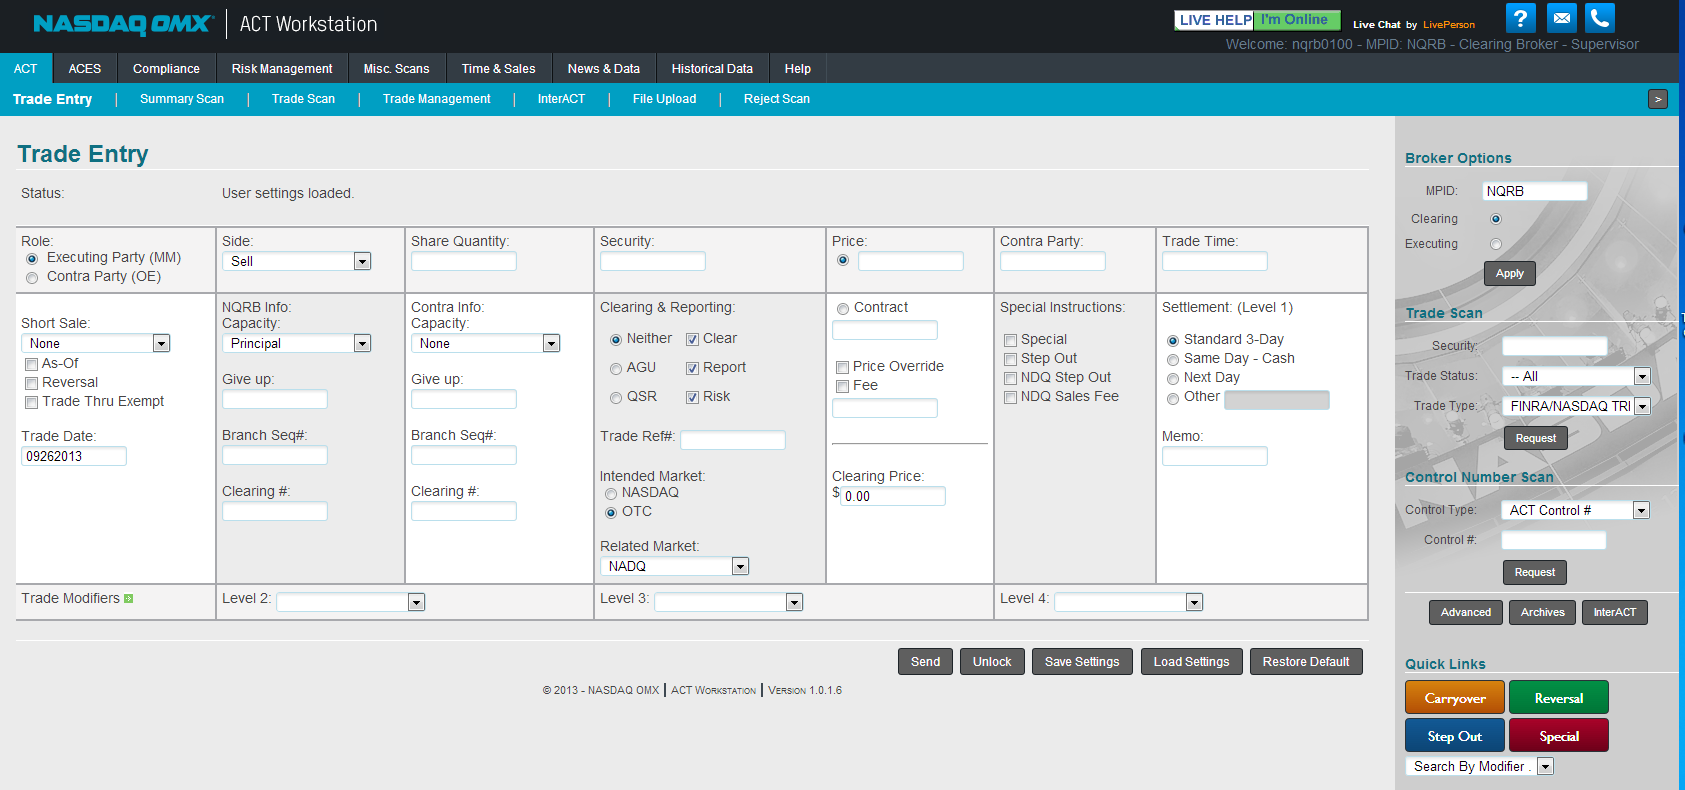Screen dimensions: 1685x790
Task: Click the Save Settings button
Action: tap(1082, 662)
